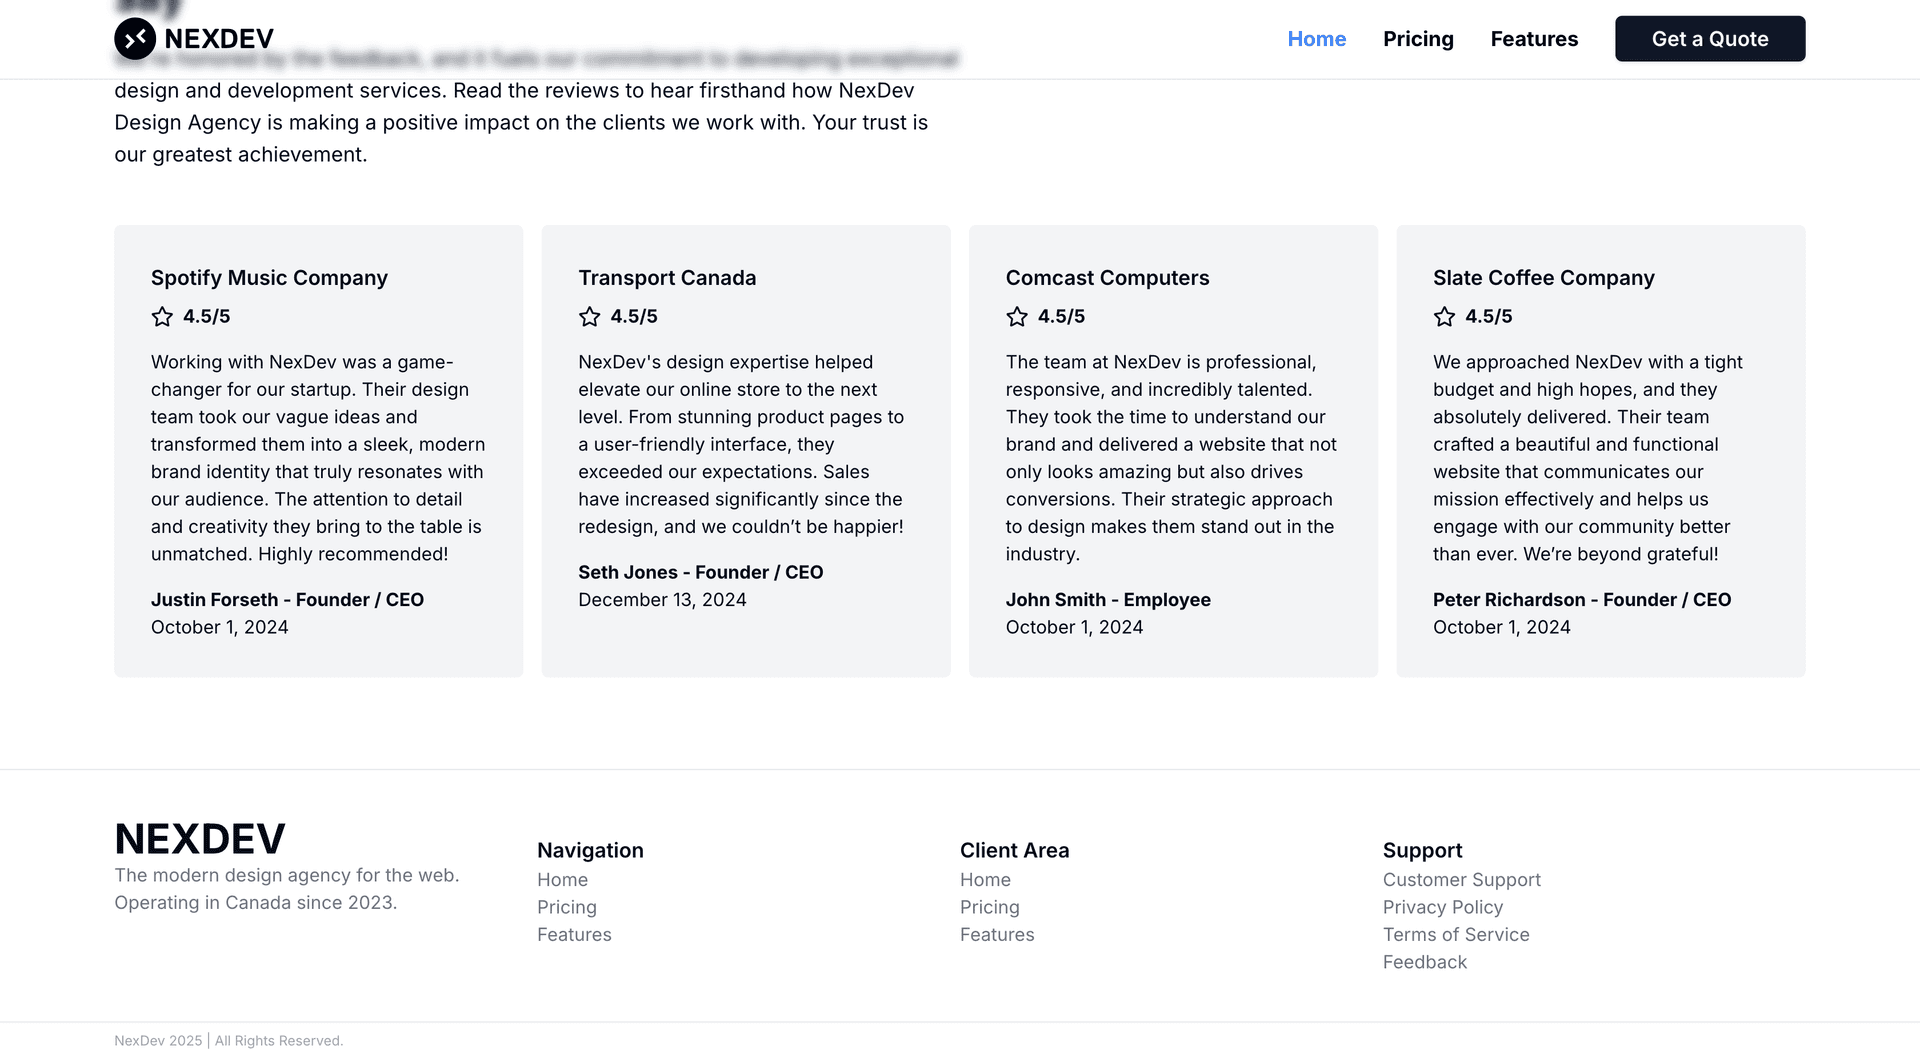Click the footer Support column heading
The width and height of the screenshot is (1920, 1059).
point(1422,850)
